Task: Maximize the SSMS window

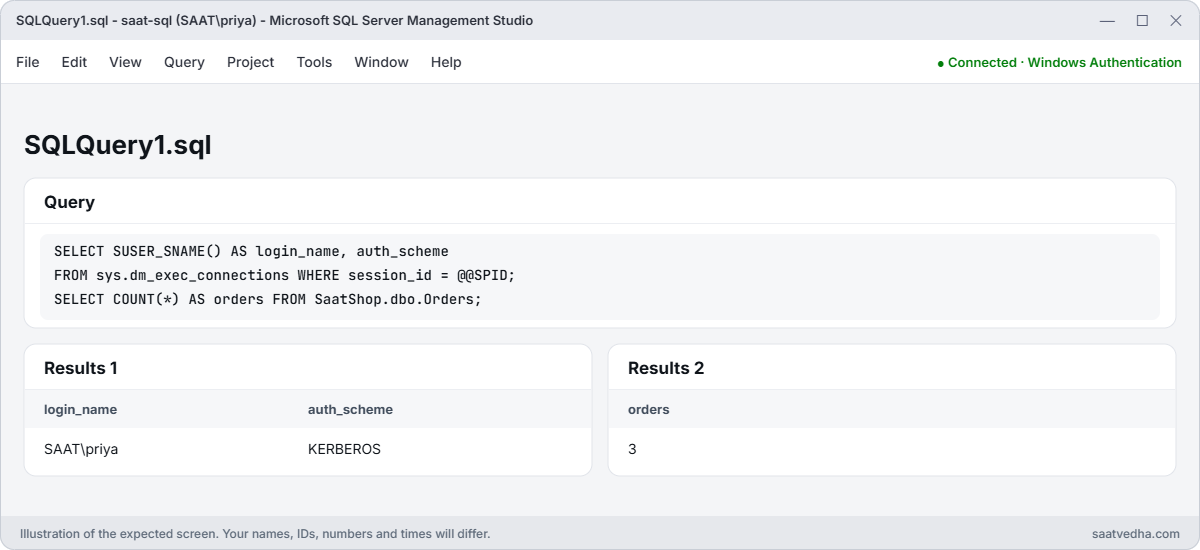Action: click(x=1142, y=20)
